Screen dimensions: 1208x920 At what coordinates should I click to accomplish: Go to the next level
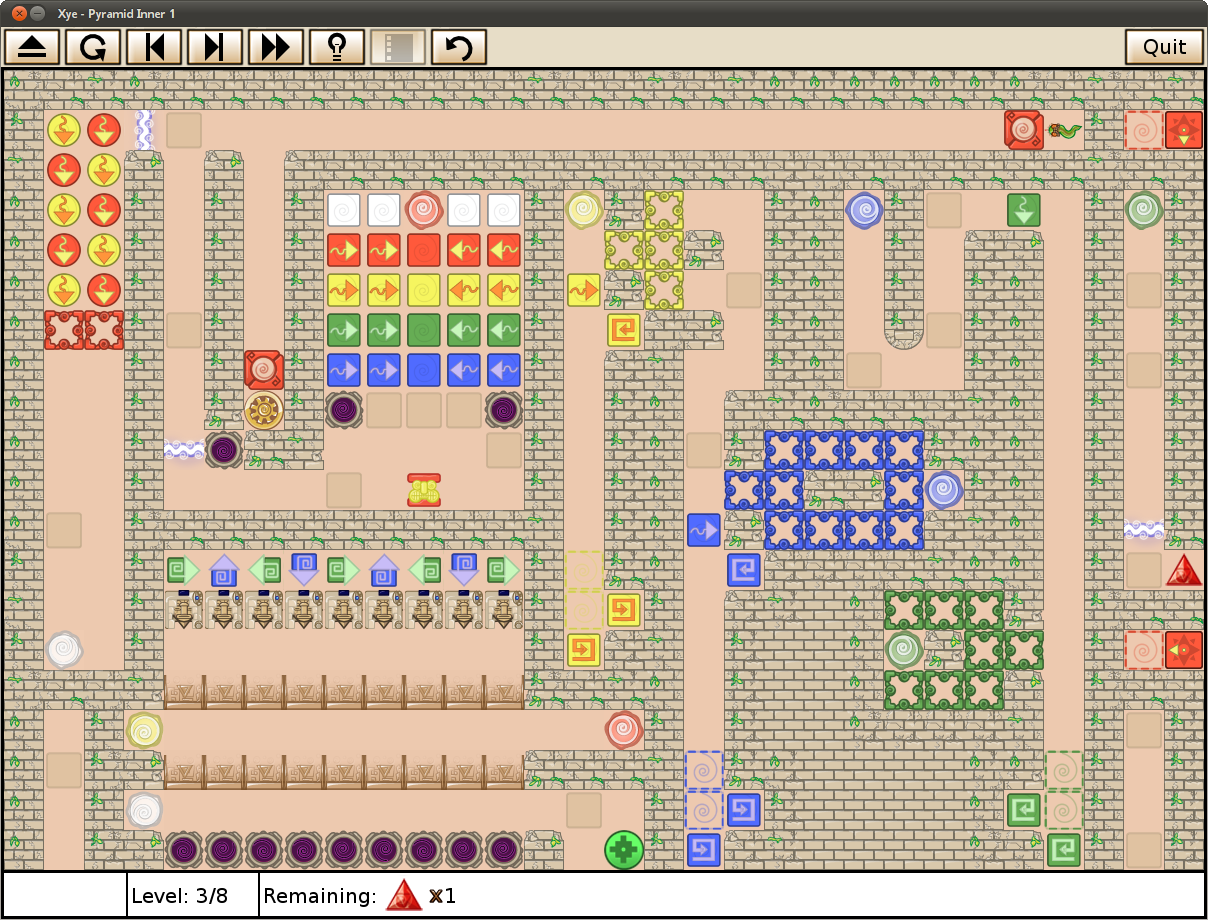(x=215, y=47)
